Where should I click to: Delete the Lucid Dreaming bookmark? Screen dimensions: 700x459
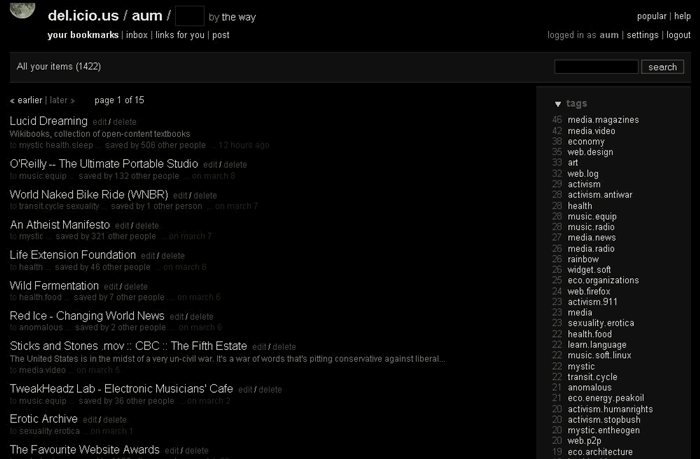point(125,122)
